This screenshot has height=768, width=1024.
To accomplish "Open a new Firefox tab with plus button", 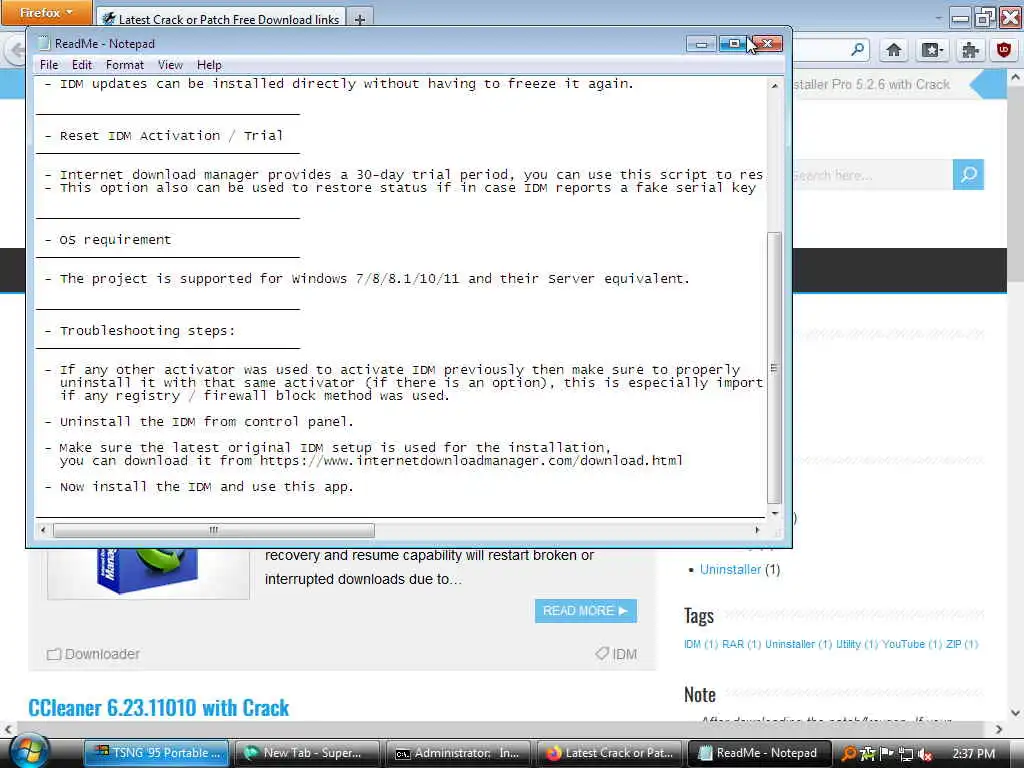I will [359, 19].
